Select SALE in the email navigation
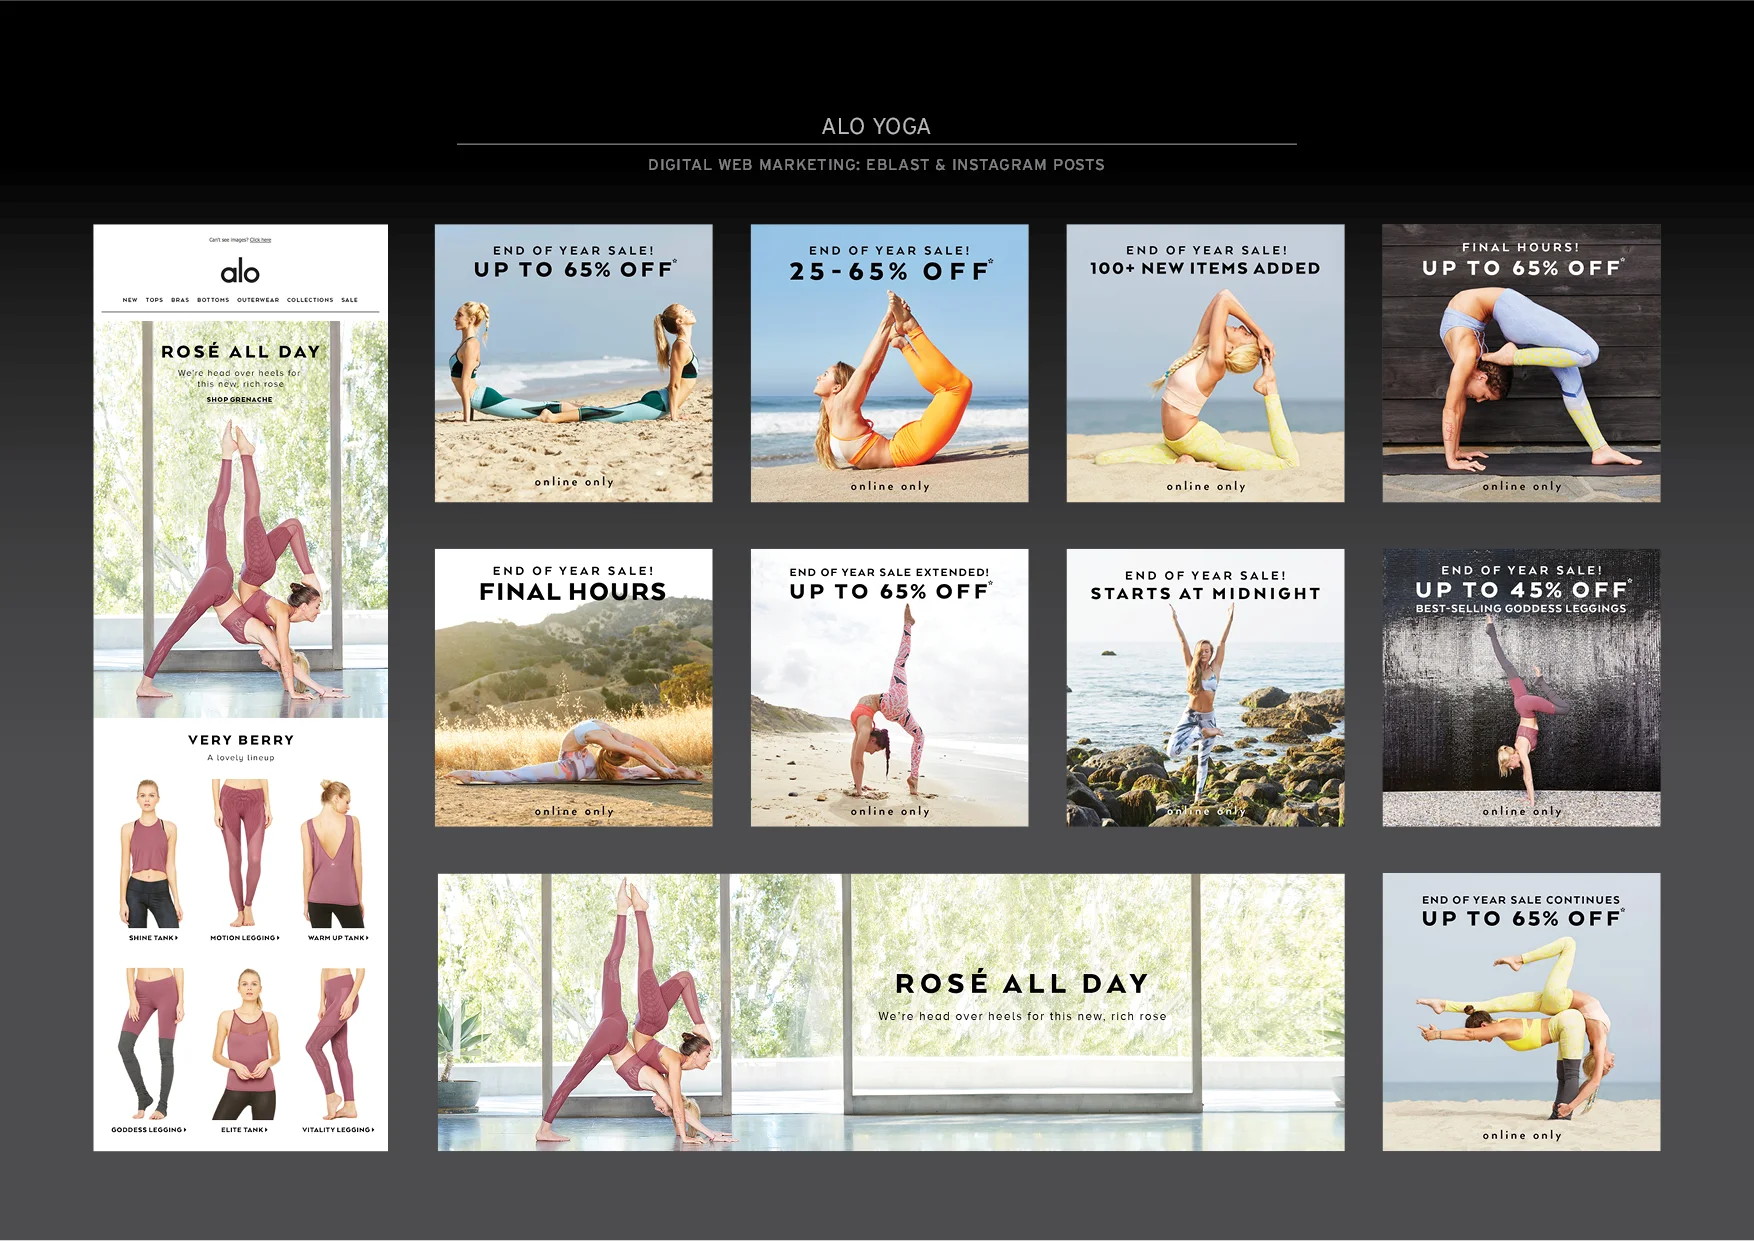The image size is (1754, 1241). pos(349,300)
